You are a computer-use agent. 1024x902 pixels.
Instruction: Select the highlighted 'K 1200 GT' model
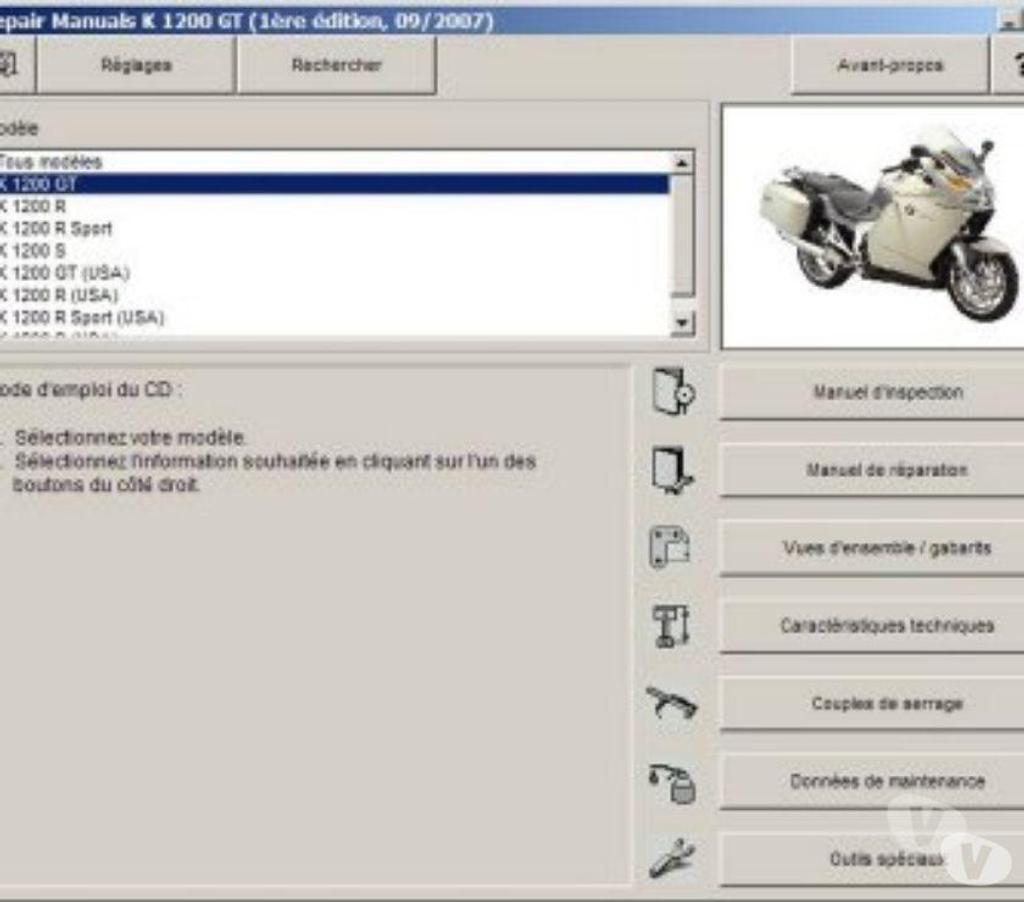tap(334, 184)
